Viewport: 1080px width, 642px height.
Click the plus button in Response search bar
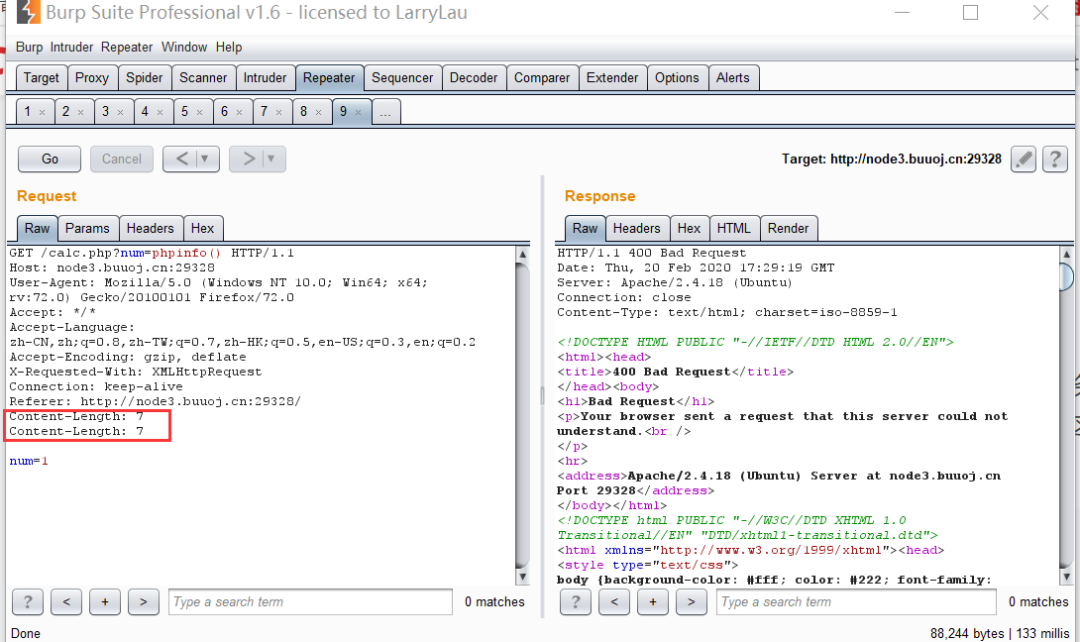tap(652, 602)
